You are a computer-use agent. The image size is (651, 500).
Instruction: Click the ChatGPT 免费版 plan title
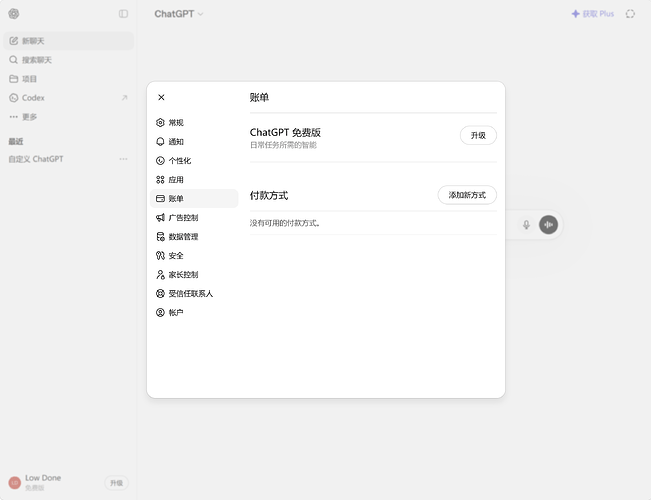pos(285,132)
